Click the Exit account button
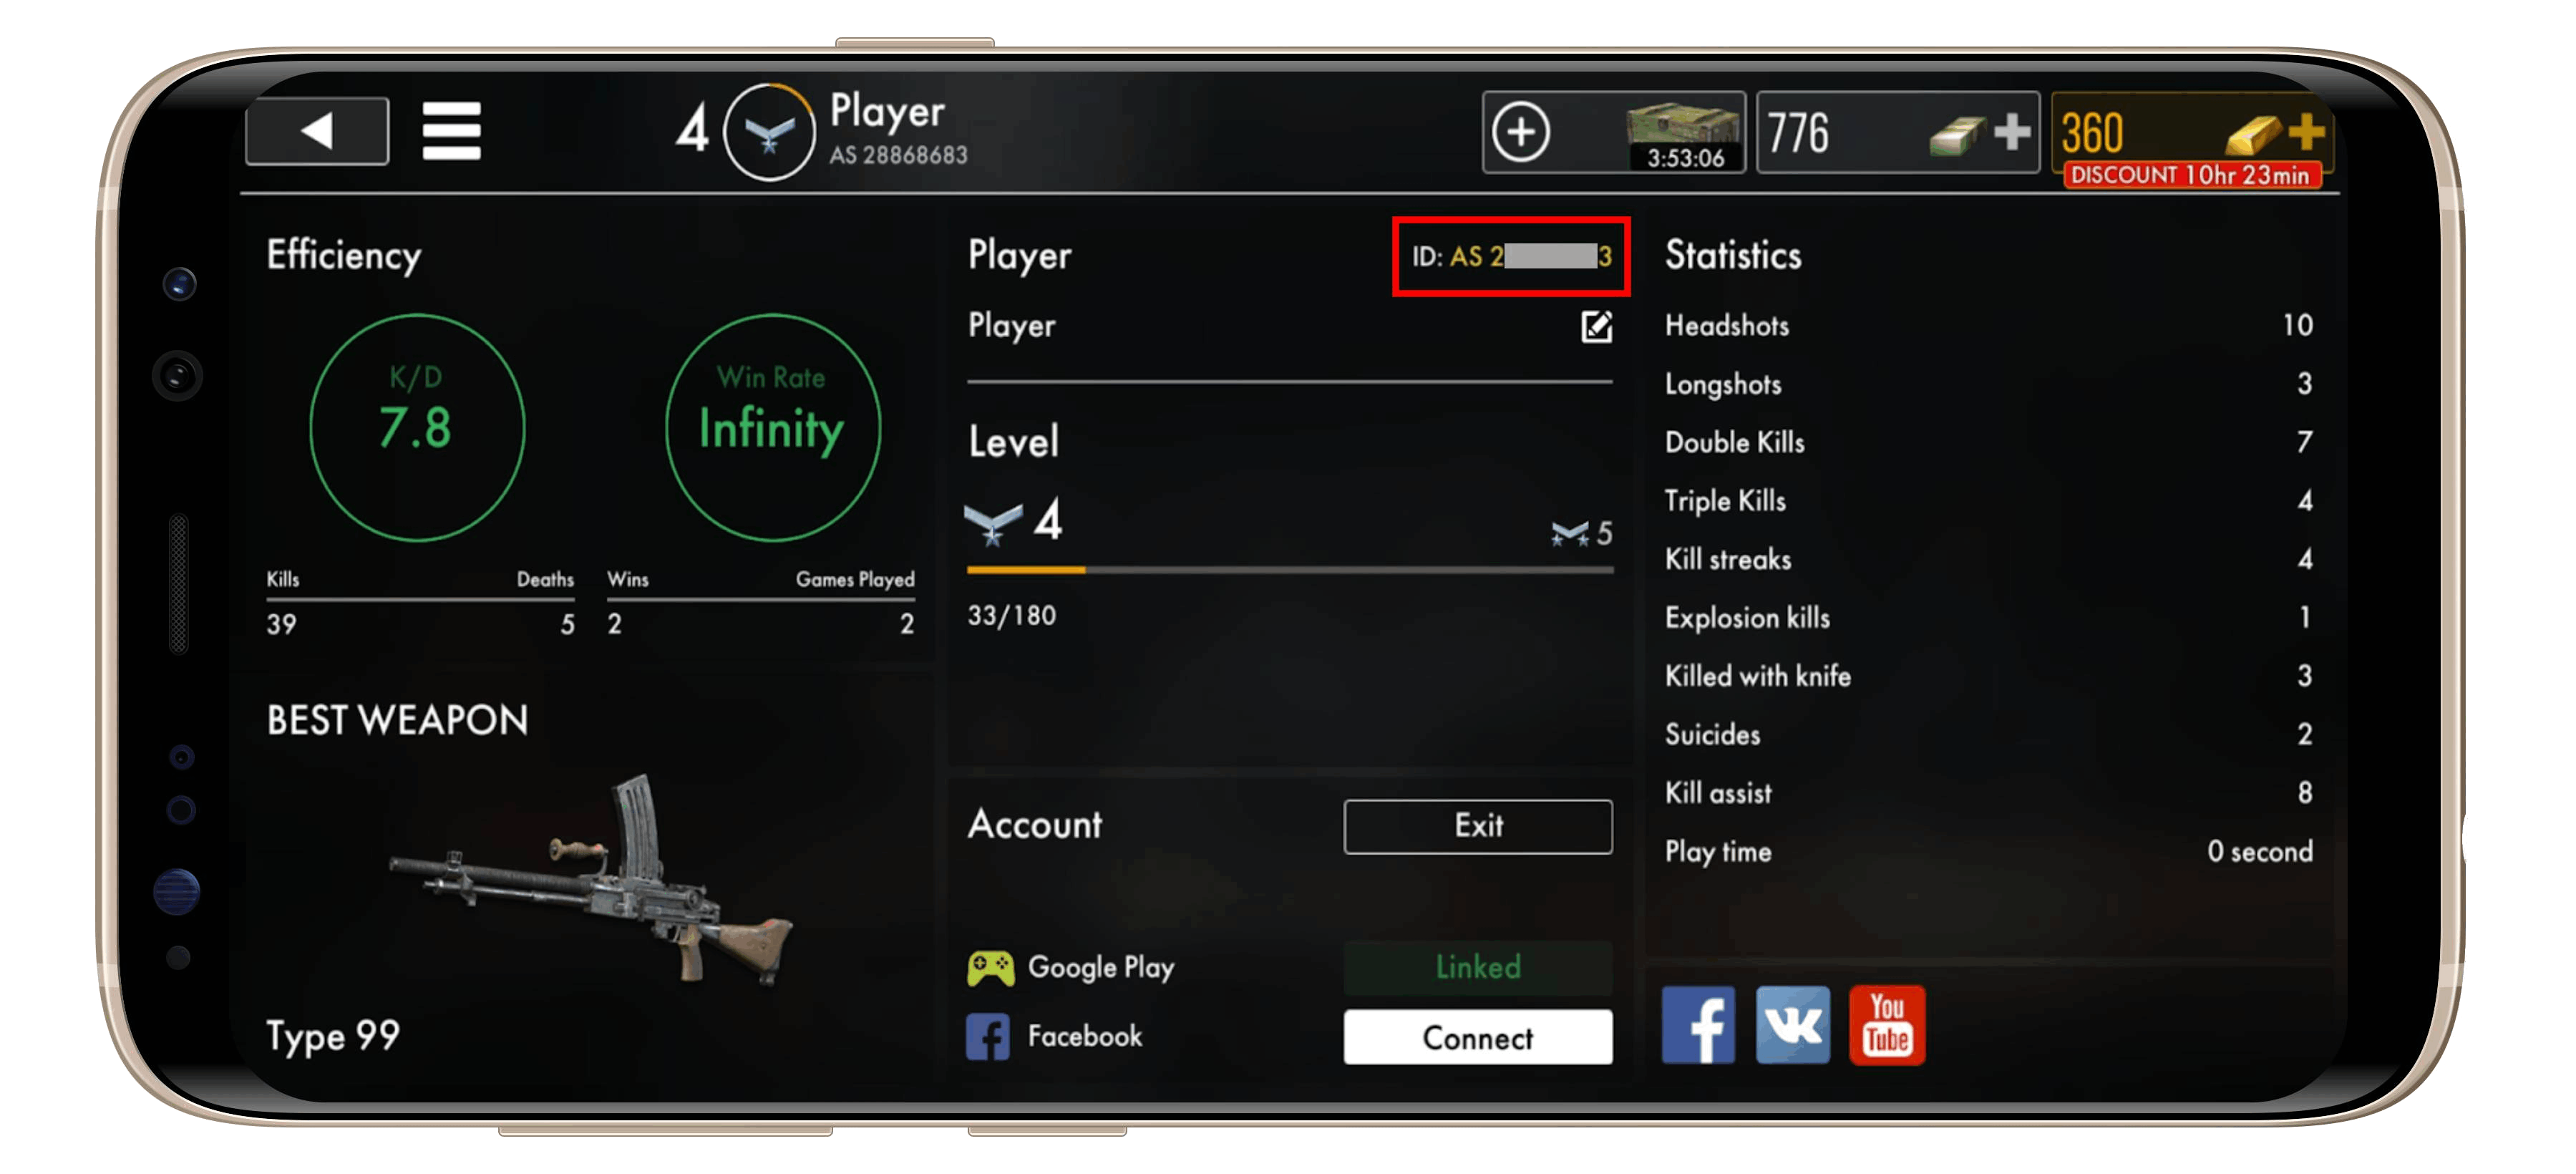The height and width of the screenshot is (1174, 2576). 1478,826
